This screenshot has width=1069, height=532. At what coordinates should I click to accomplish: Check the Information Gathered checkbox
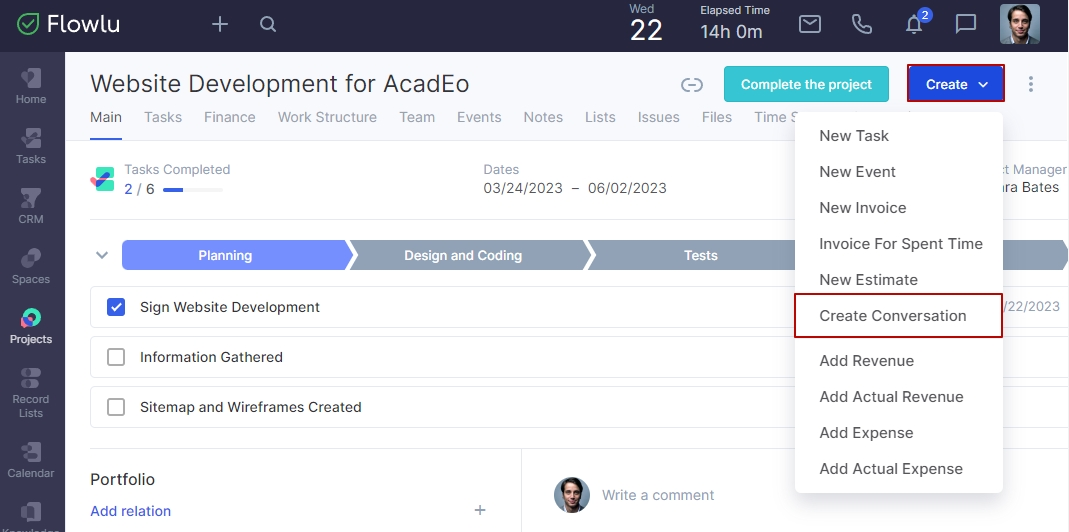pos(116,357)
